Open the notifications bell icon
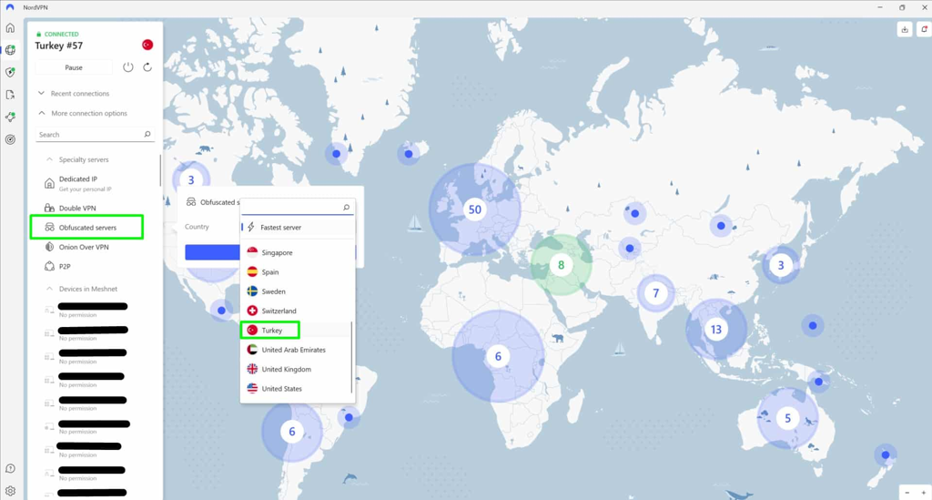This screenshot has width=932, height=500. click(x=922, y=30)
